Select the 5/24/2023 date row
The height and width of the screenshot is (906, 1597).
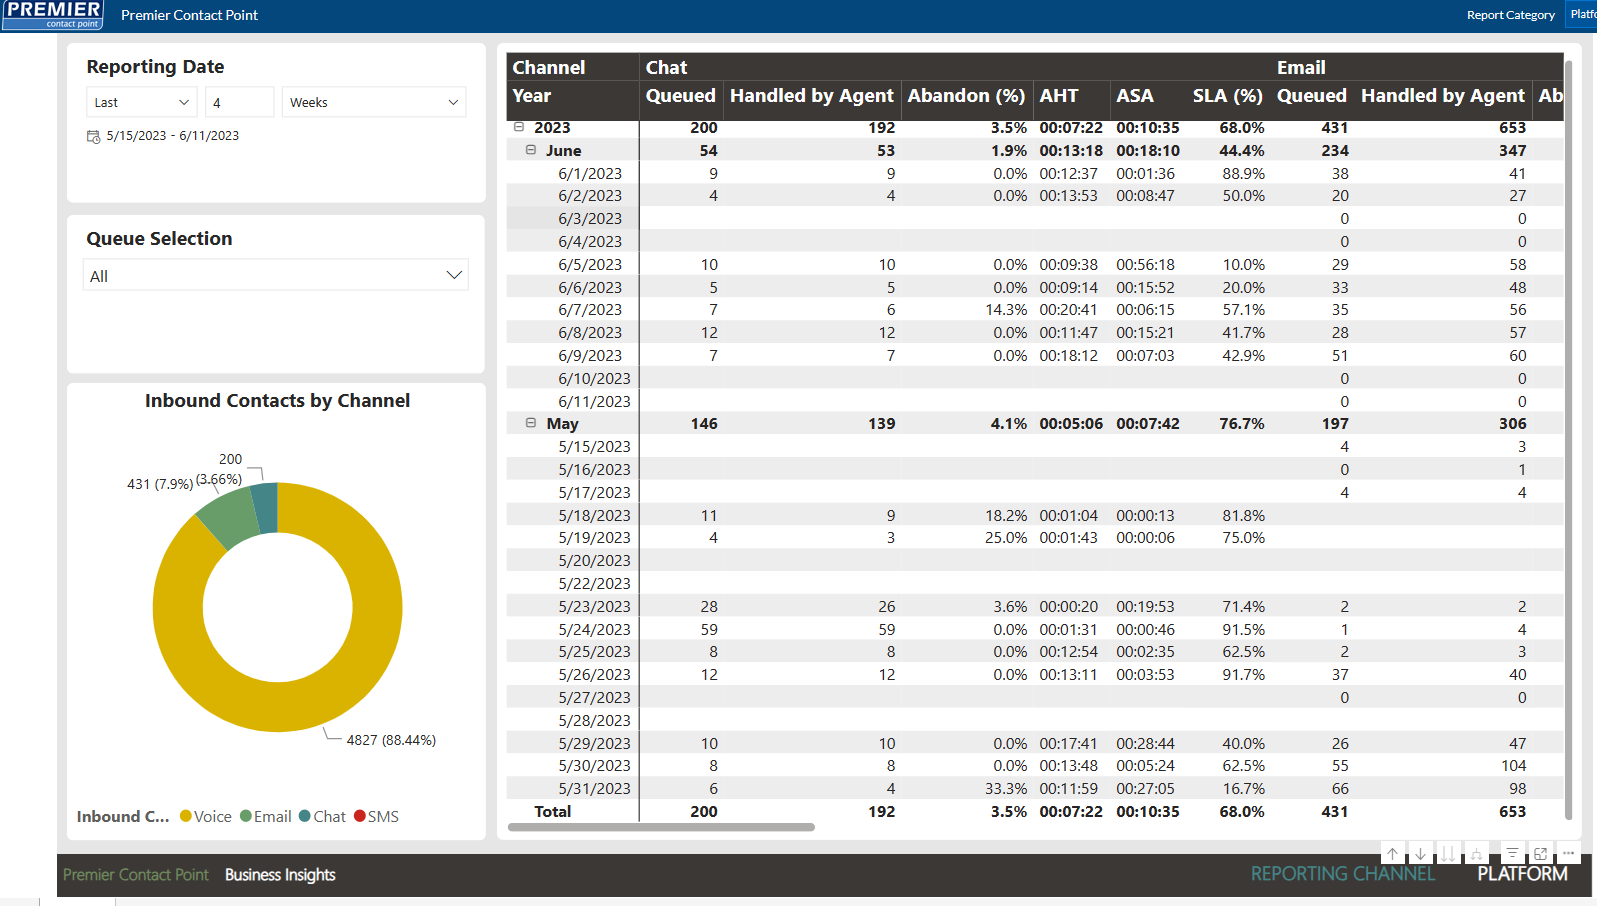pos(594,629)
